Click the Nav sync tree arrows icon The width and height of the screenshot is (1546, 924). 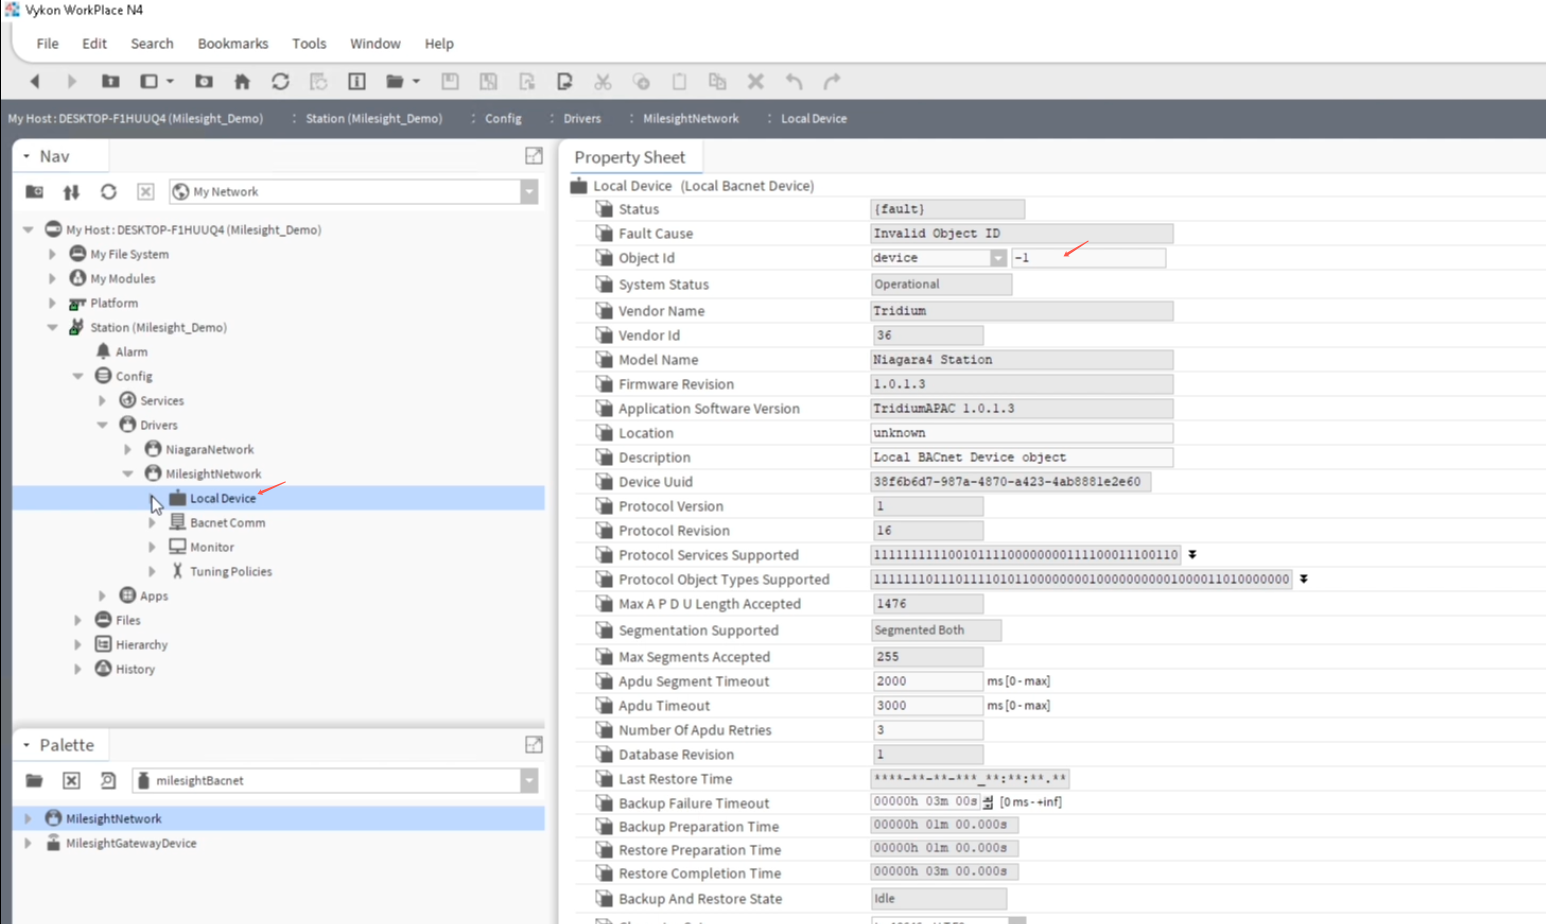(71, 192)
